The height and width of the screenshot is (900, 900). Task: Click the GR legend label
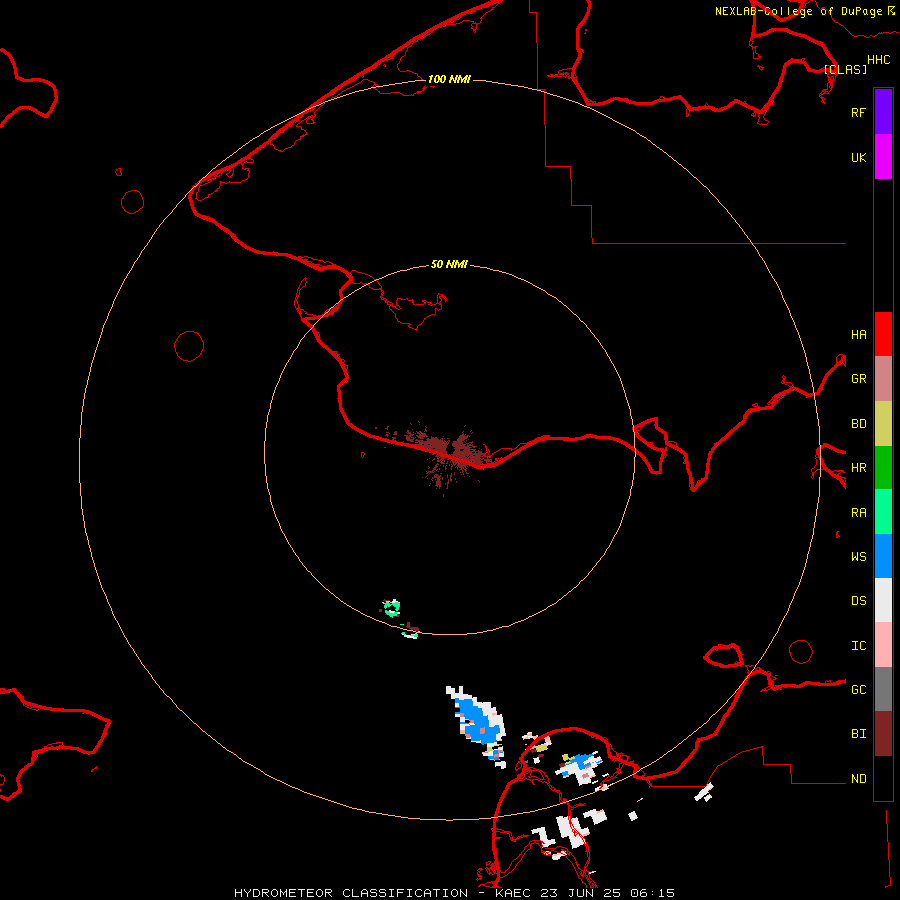coord(858,379)
